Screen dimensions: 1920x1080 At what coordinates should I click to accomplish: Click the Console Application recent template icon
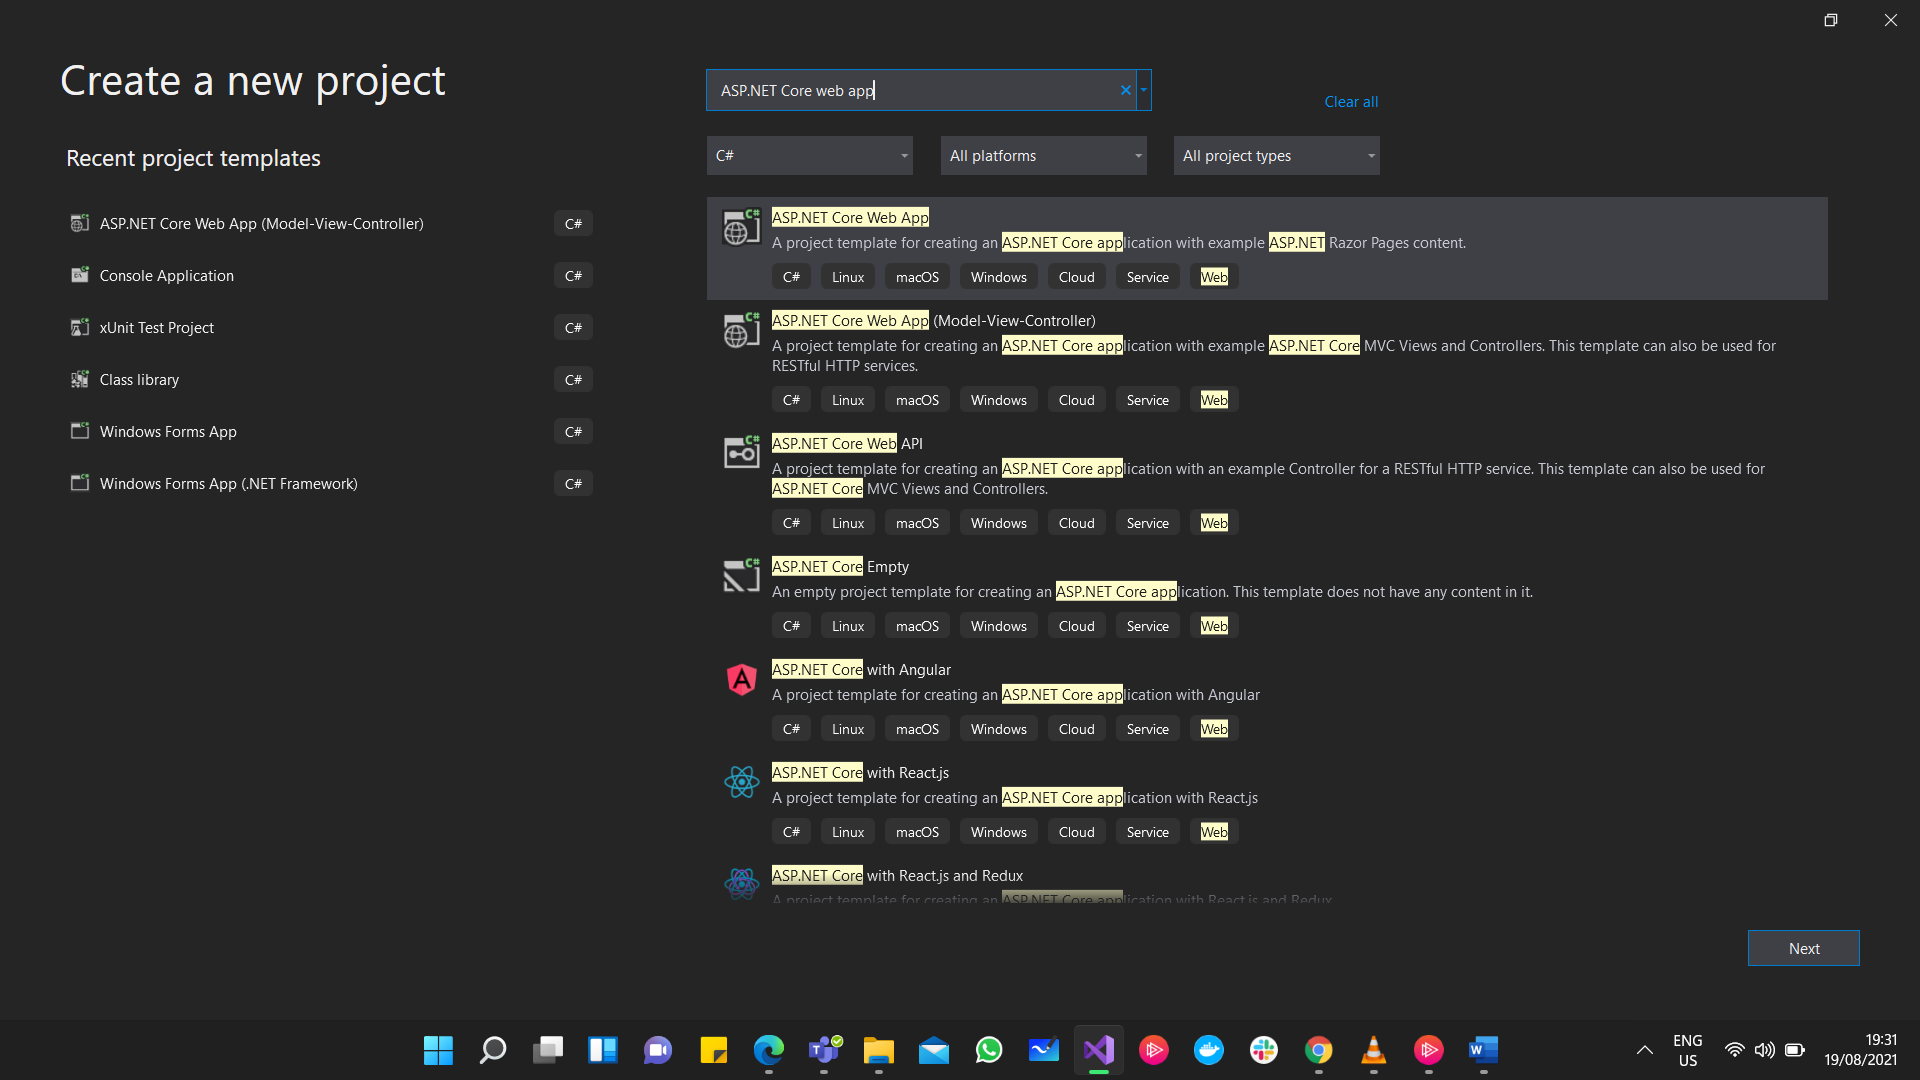[80, 275]
